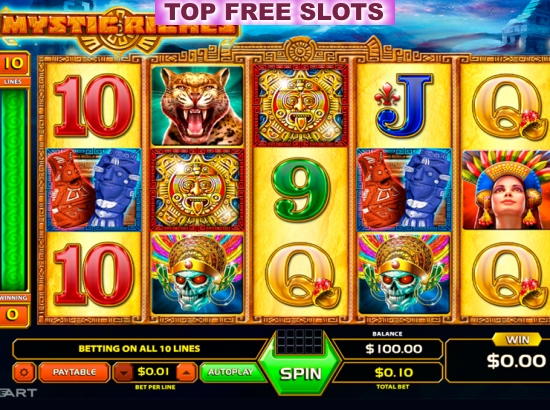Click the golden sun mask on reel three

[x=300, y=106]
